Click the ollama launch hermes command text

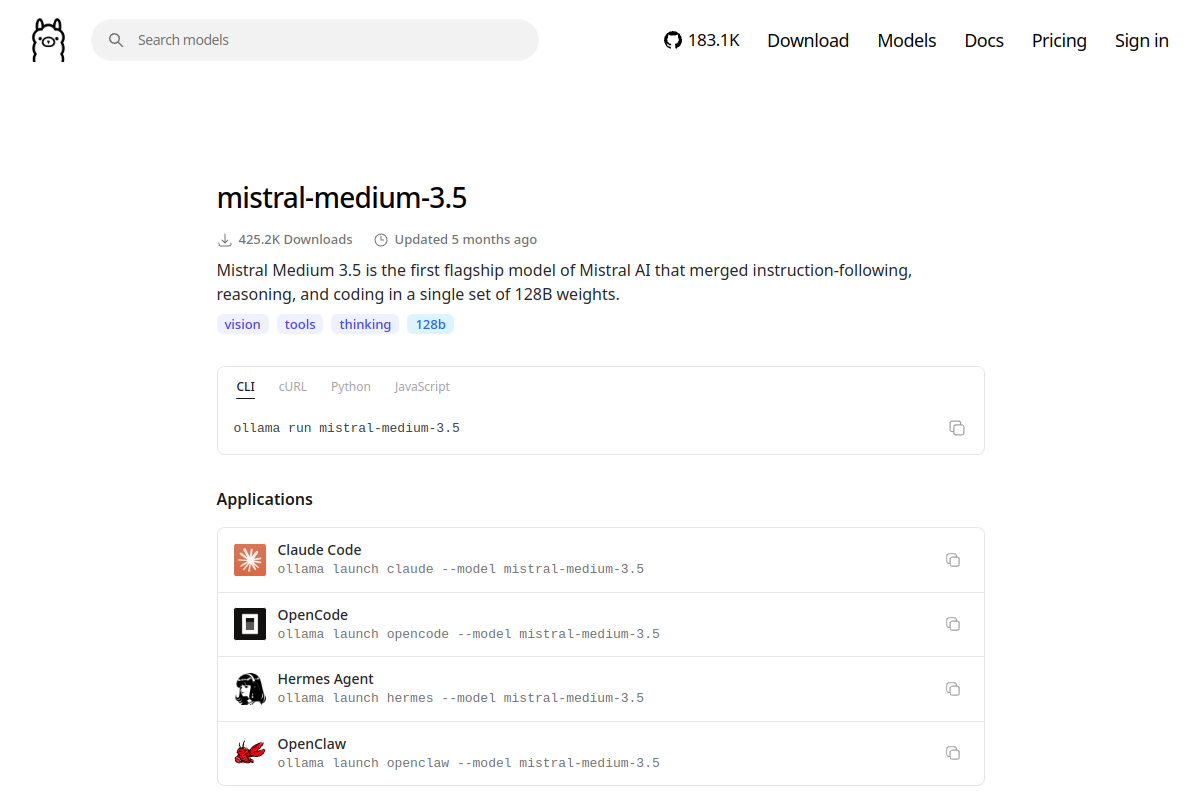[461, 698]
